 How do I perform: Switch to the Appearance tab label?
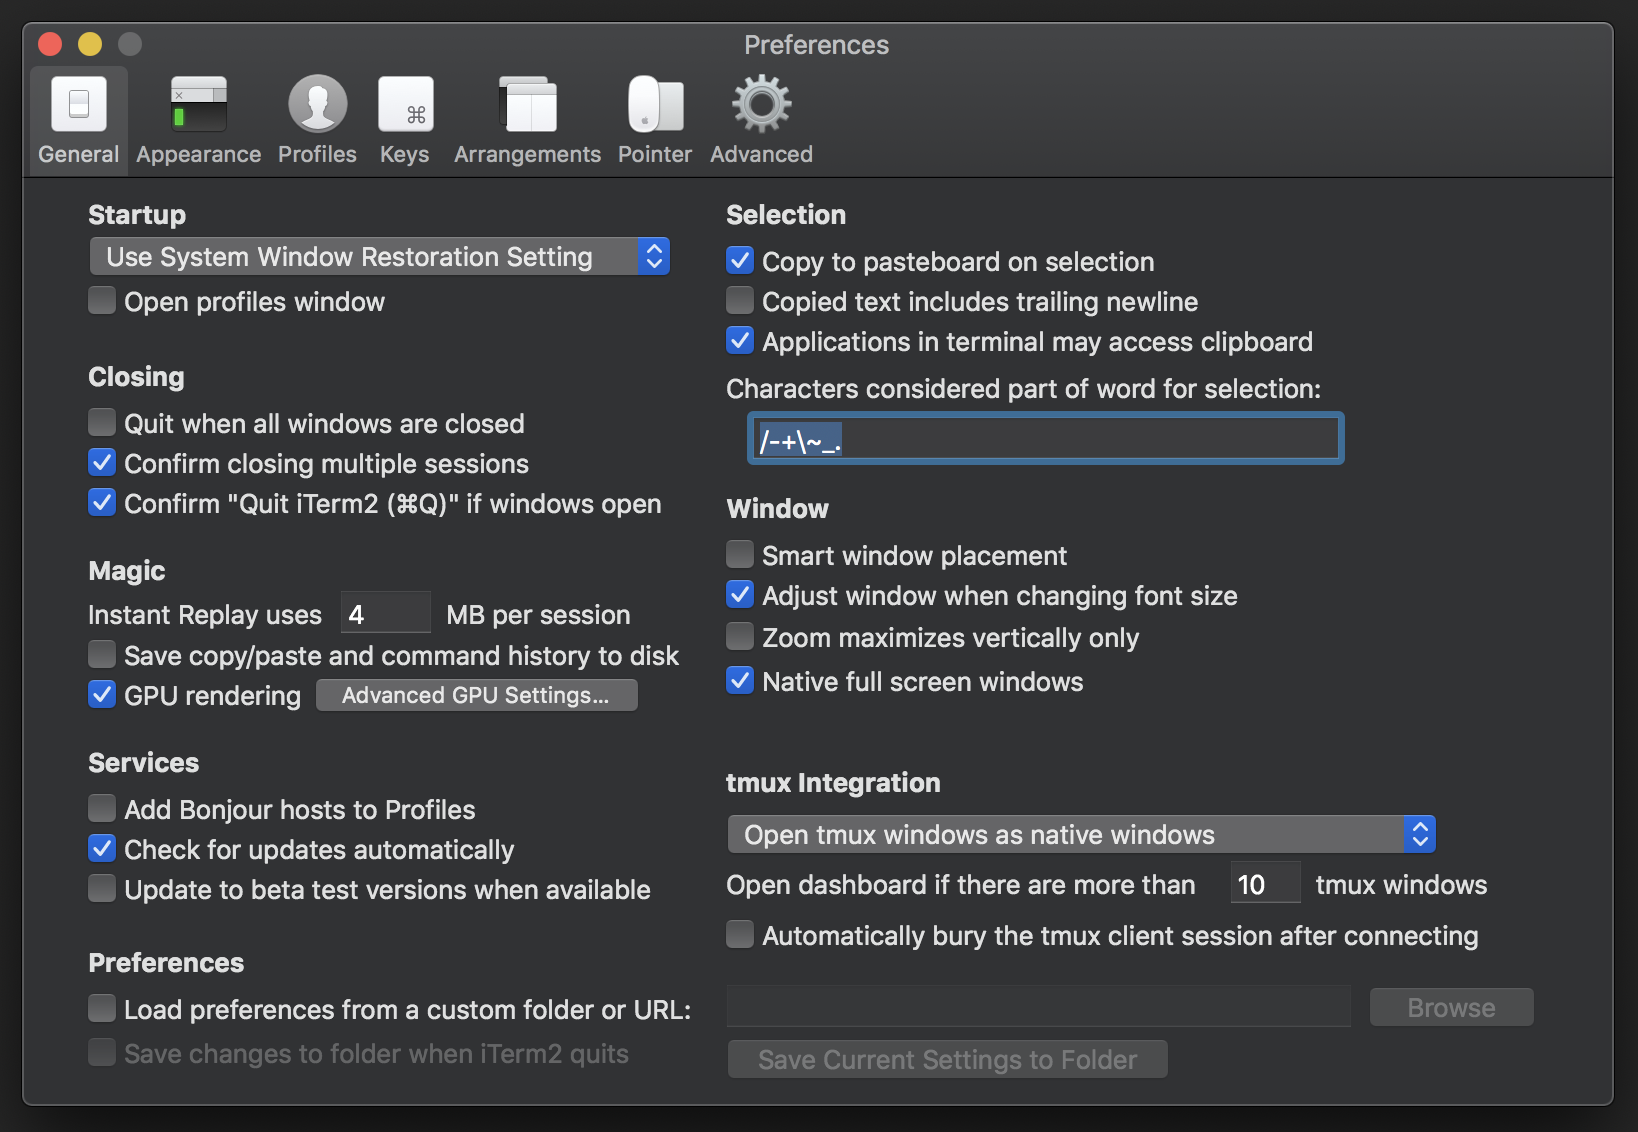coord(198,154)
